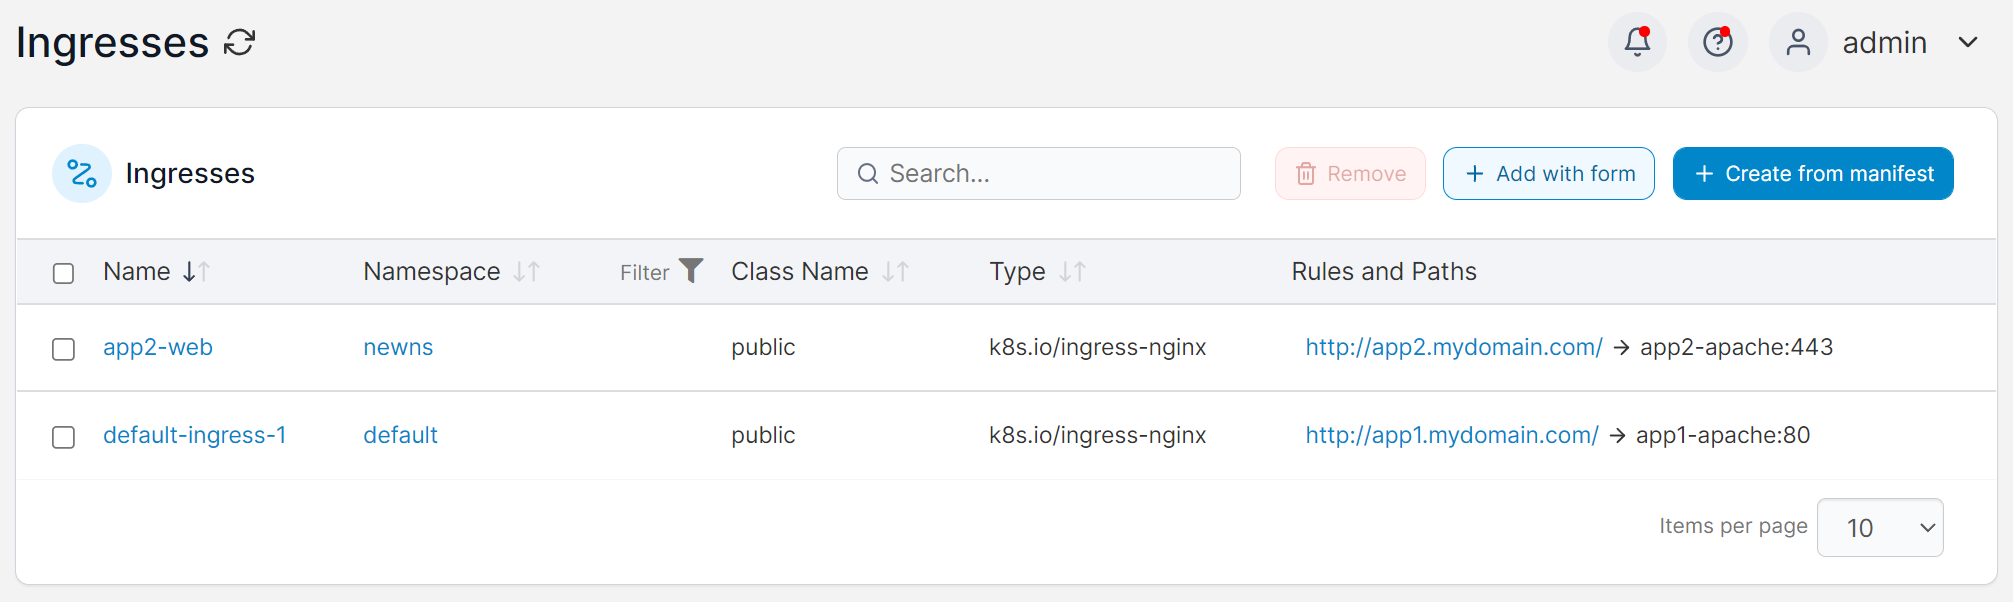
Task: Open the Items per page dropdown
Action: coord(1880,527)
